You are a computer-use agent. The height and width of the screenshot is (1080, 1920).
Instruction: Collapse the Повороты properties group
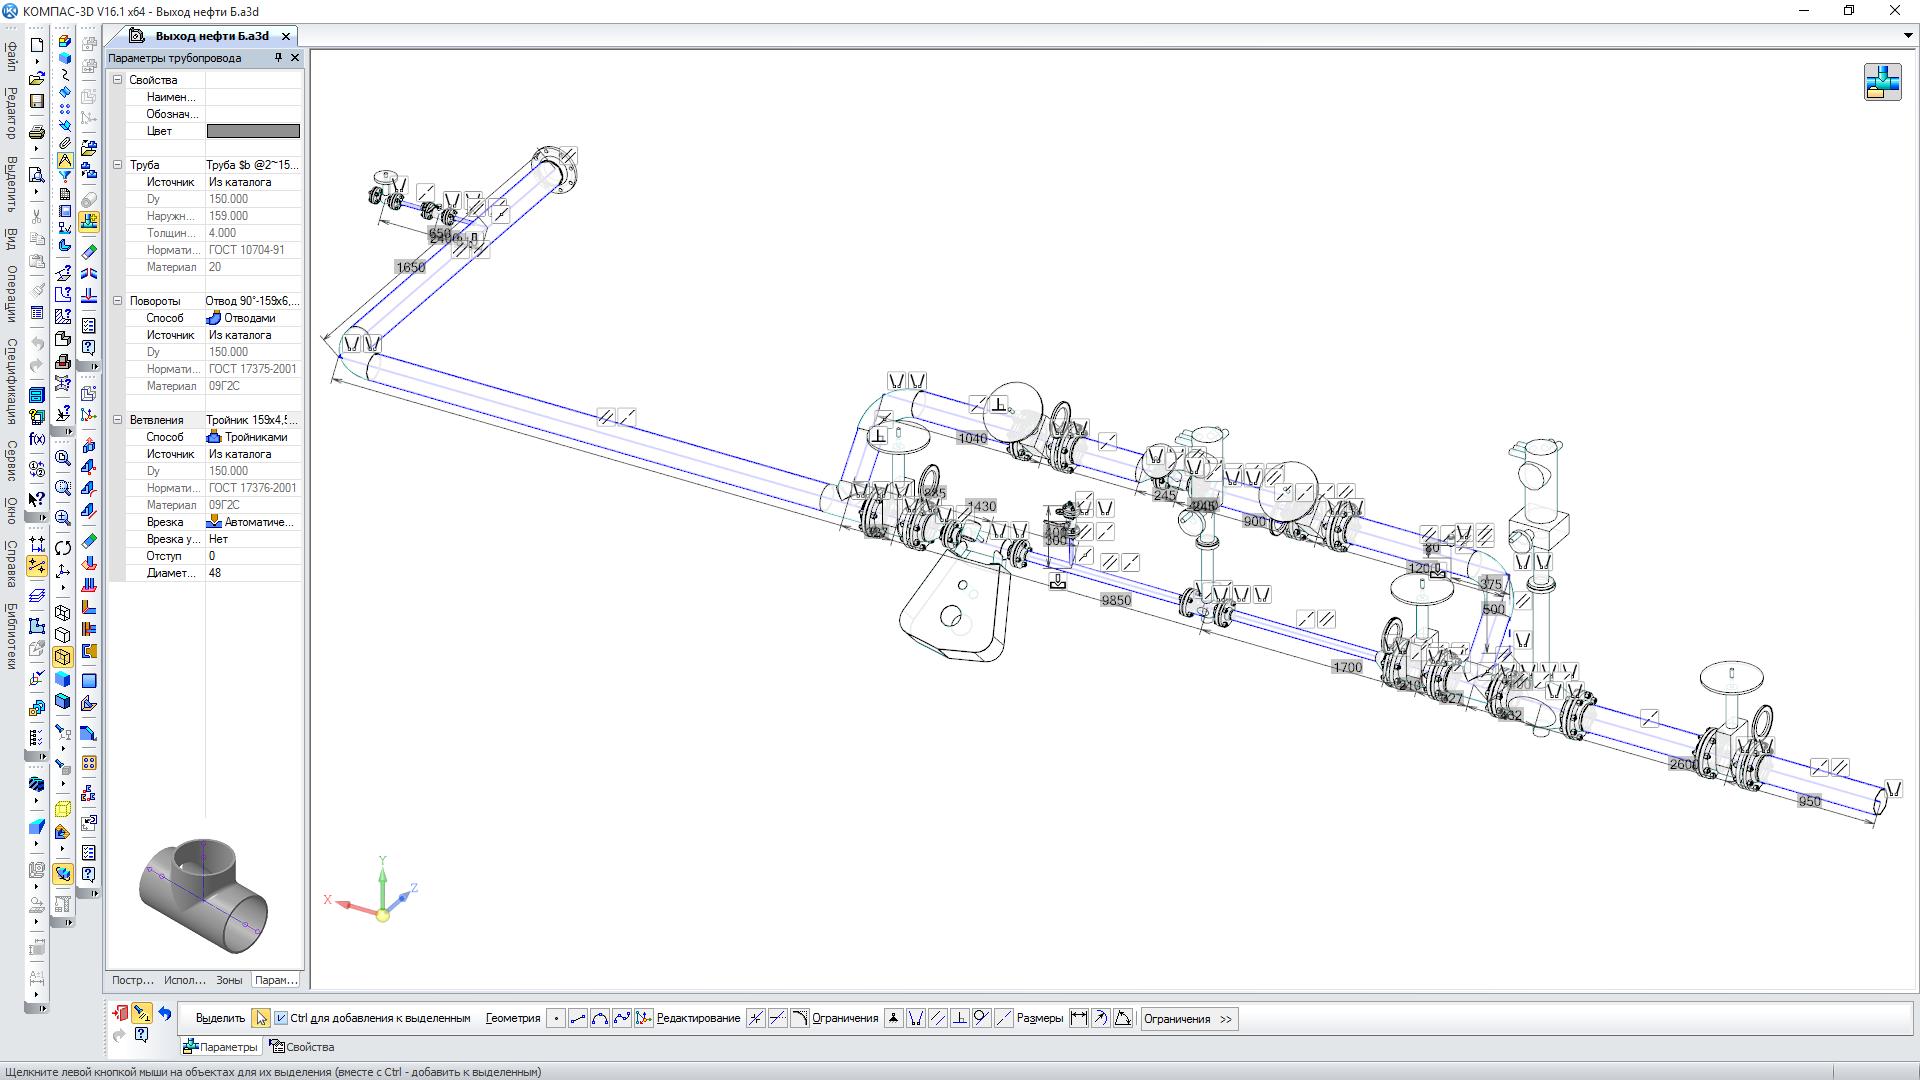click(117, 301)
